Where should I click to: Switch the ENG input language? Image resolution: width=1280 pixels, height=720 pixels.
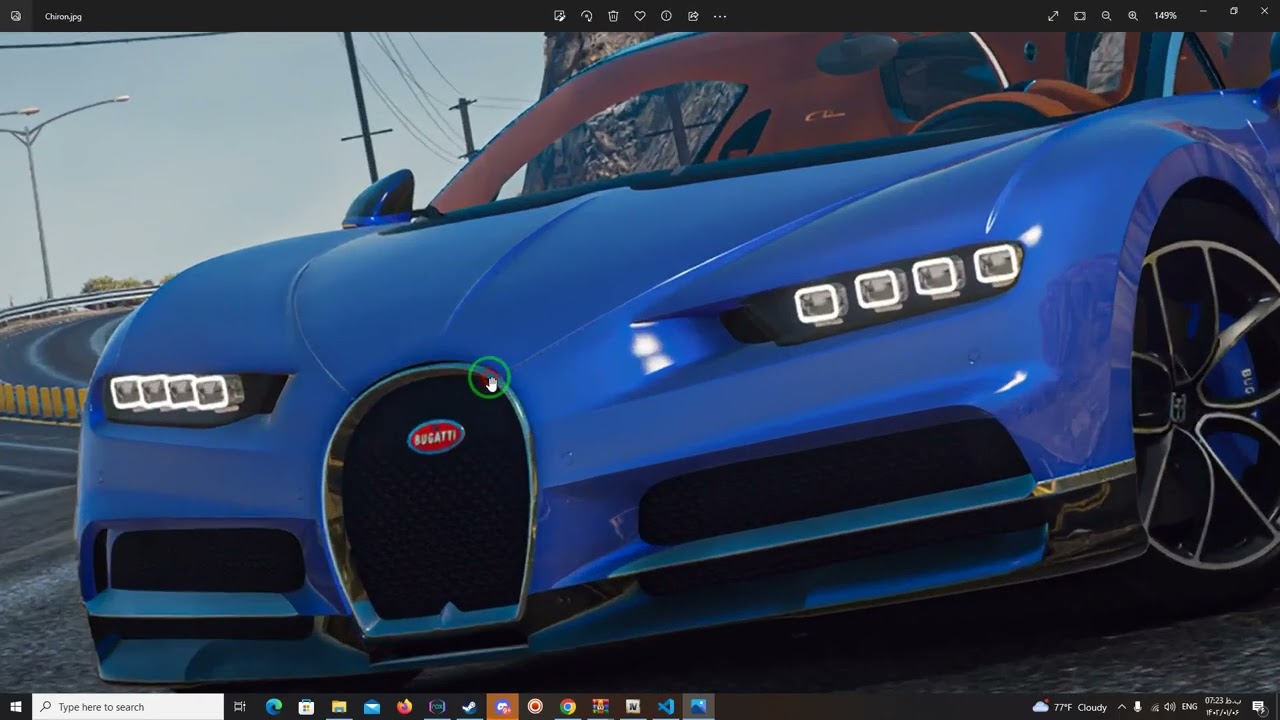[x=1190, y=707]
